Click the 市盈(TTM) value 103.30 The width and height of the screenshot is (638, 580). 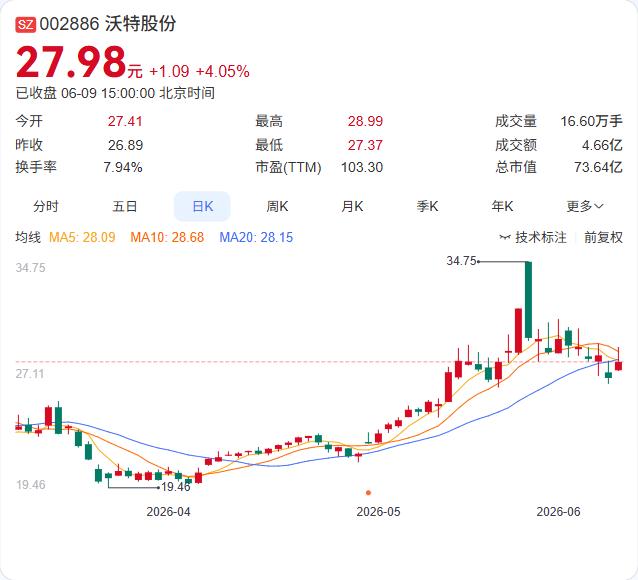pos(362,167)
